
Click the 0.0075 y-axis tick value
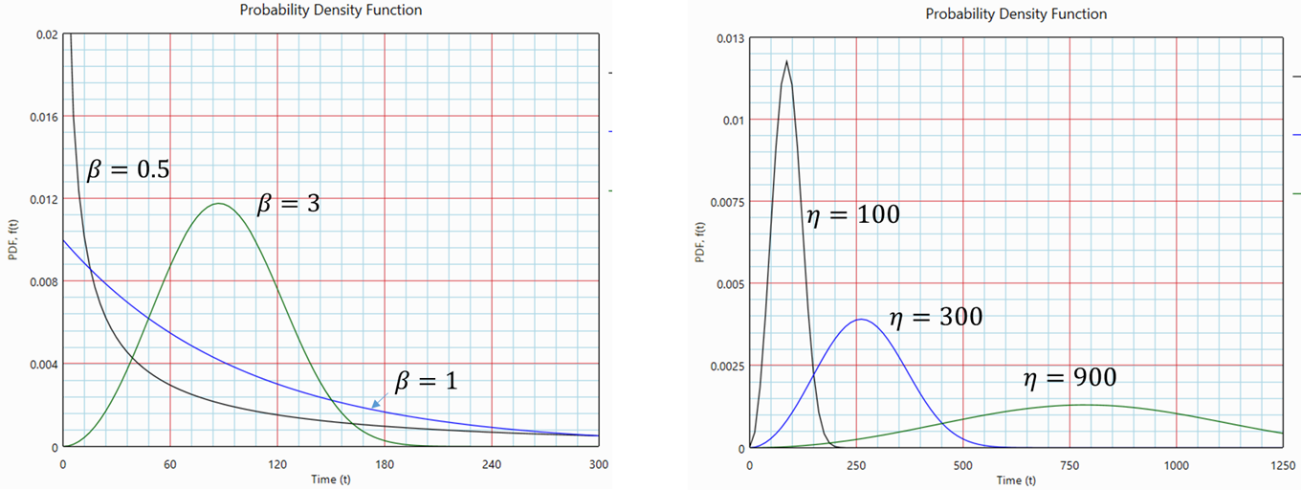coord(728,202)
